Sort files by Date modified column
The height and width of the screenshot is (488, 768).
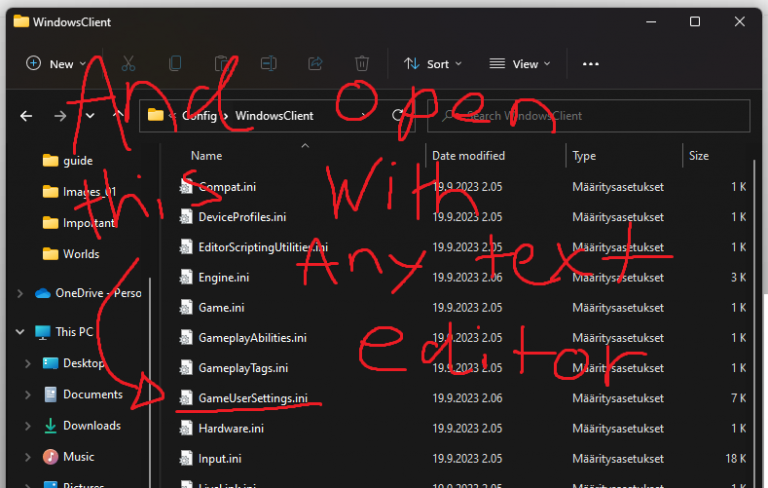click(468, 156)
